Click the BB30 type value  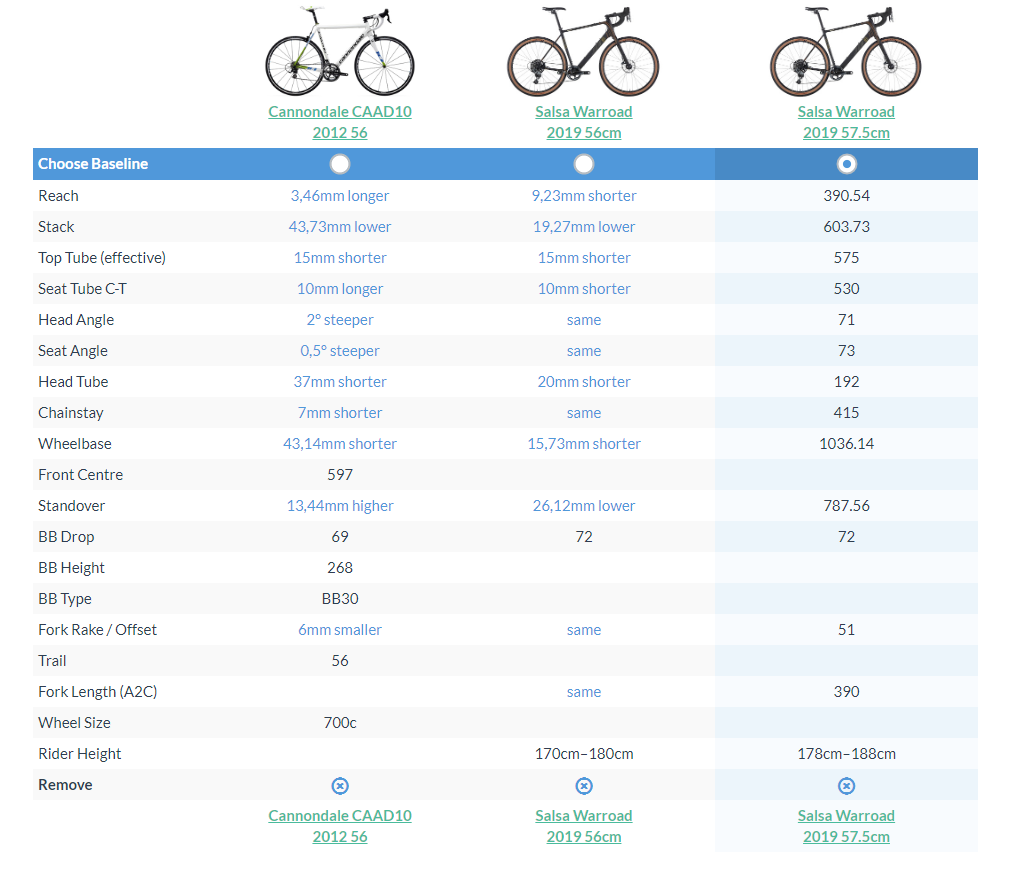(340, 599)
